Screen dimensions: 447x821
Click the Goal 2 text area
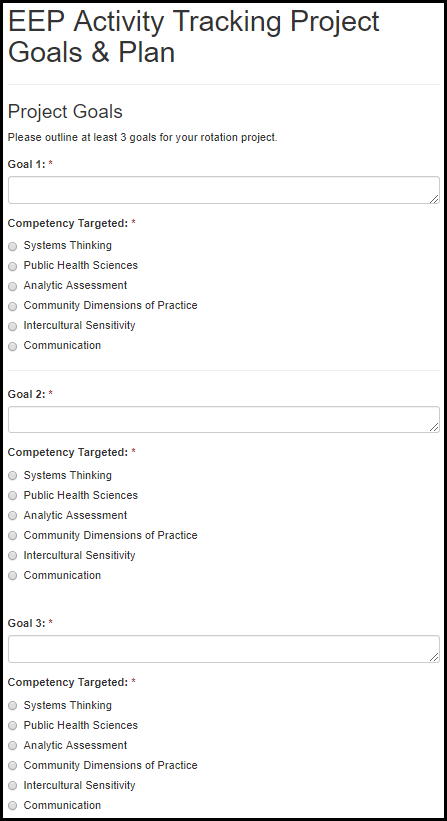click(x=224, y=419)
